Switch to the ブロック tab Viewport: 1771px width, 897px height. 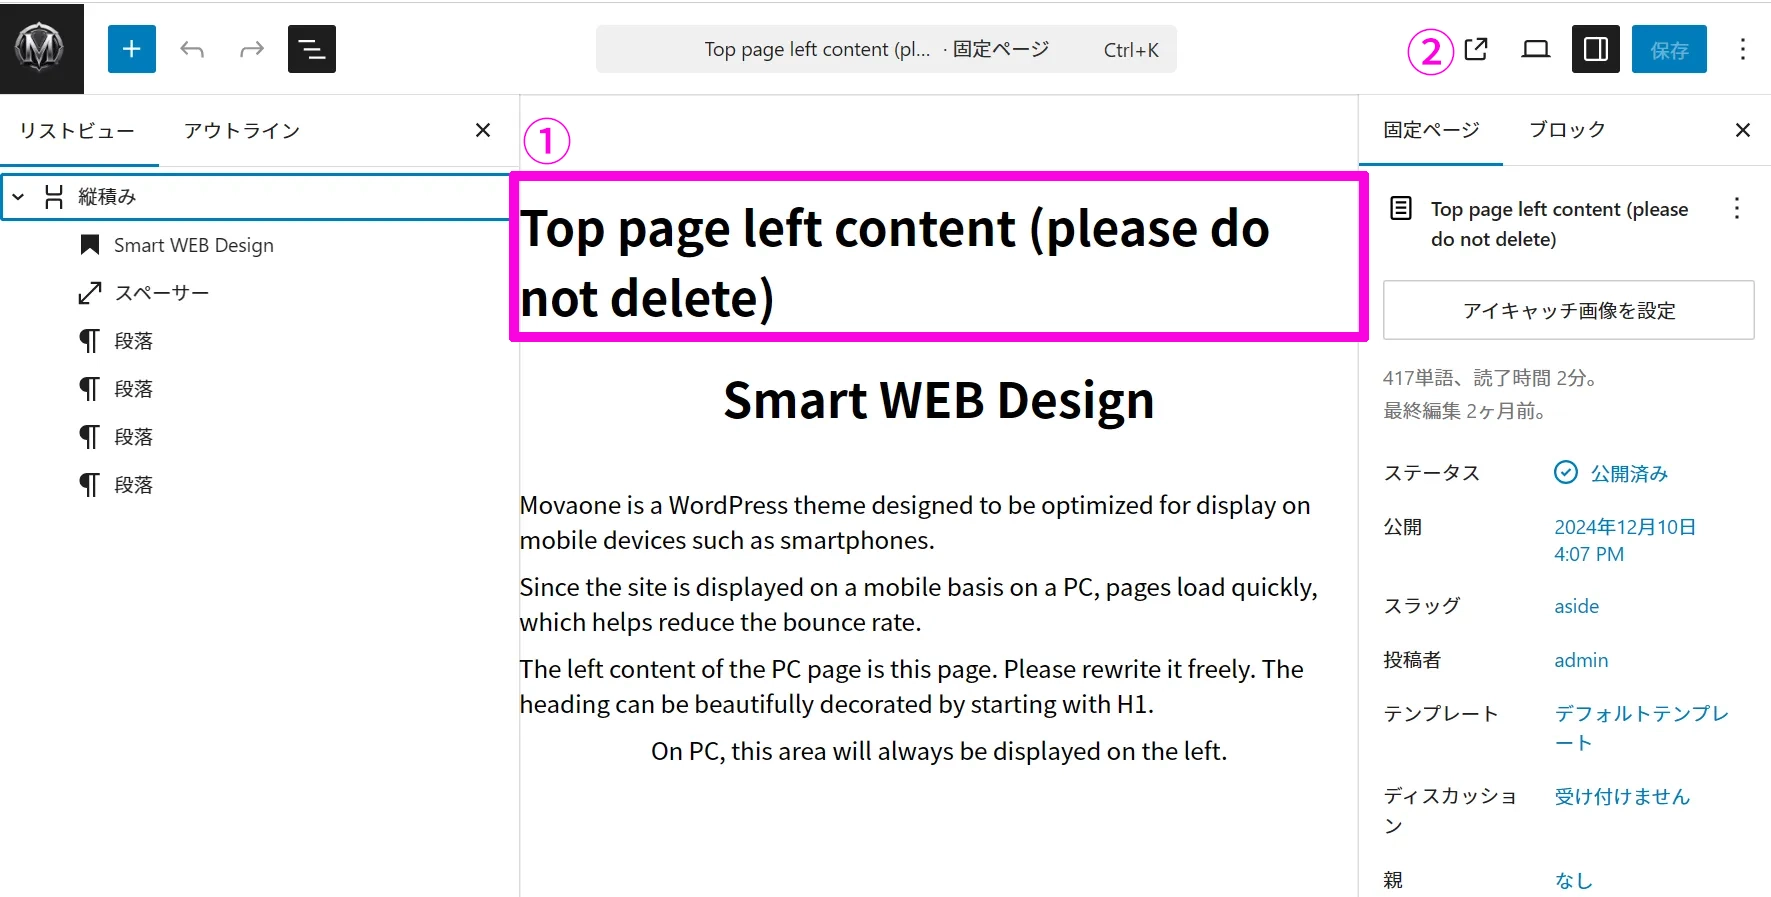[1566, 130]
